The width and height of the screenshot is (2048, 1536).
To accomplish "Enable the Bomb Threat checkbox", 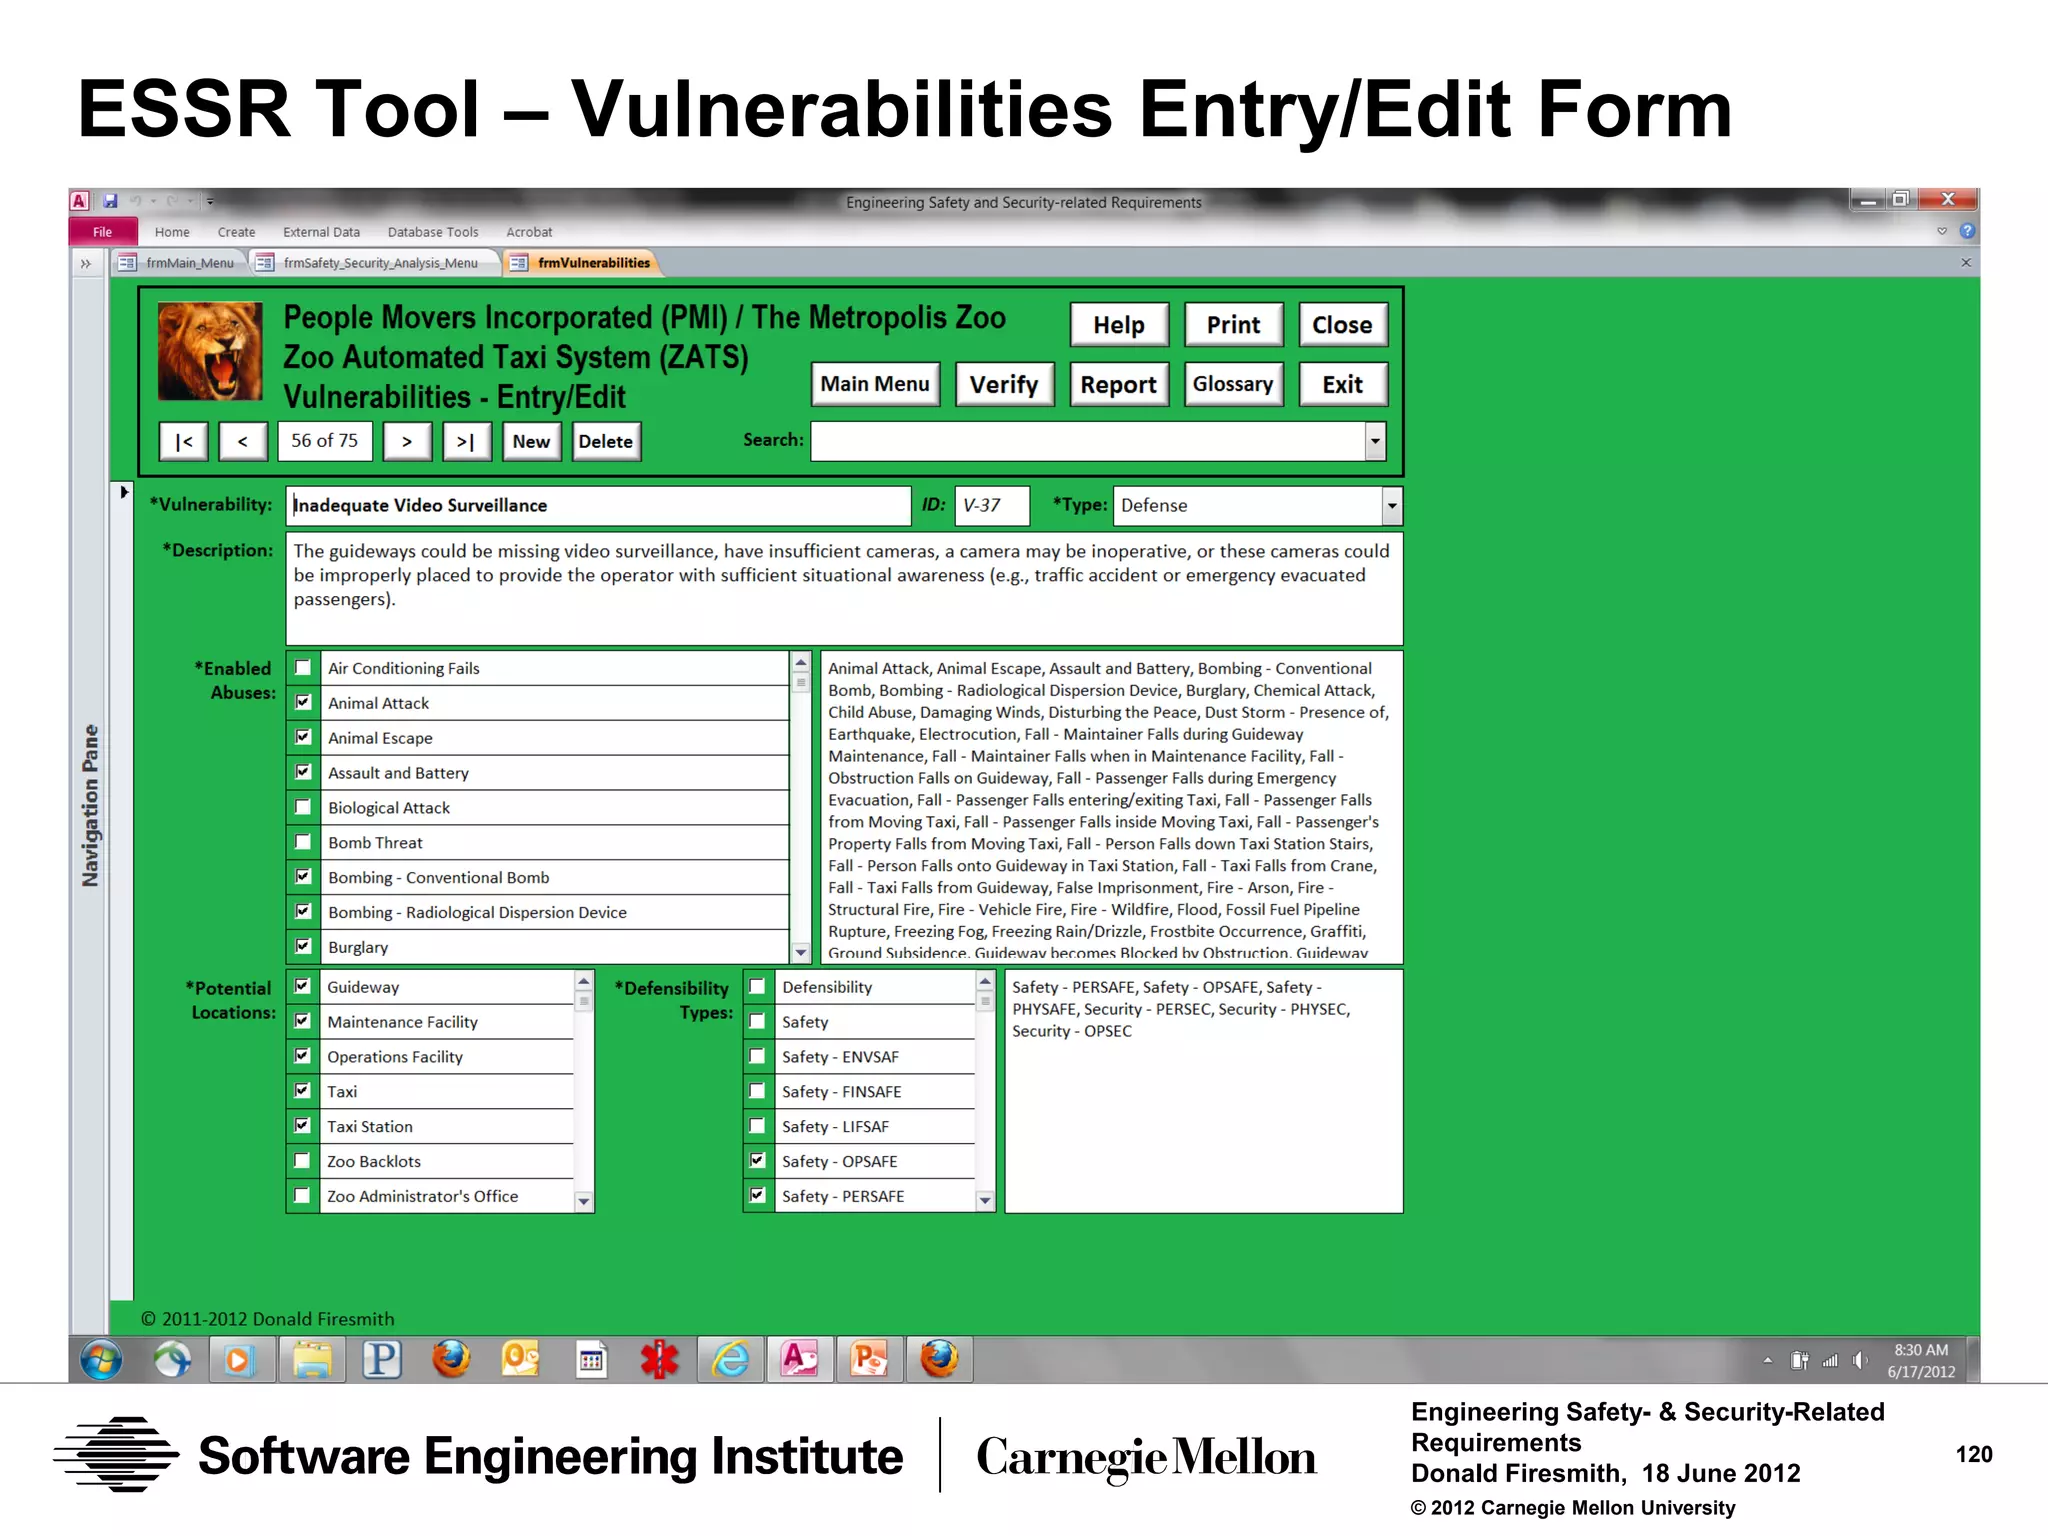I will coord(303,842).
